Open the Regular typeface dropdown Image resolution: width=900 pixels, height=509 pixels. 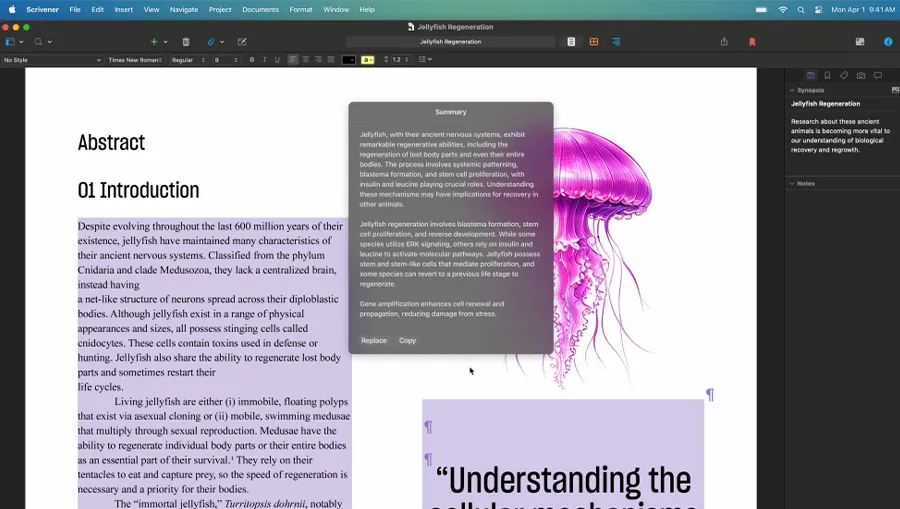coord(188,60)
